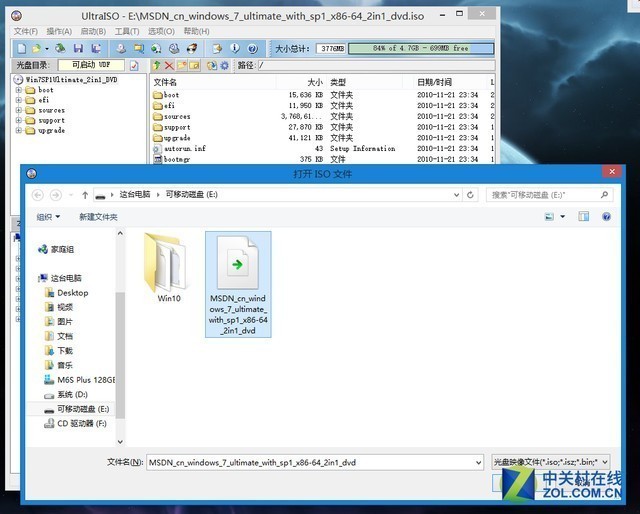Click the green up-folder icon beside the path
Image resolution: width=640 pixels, height=514 pixels.
(158, 66)
